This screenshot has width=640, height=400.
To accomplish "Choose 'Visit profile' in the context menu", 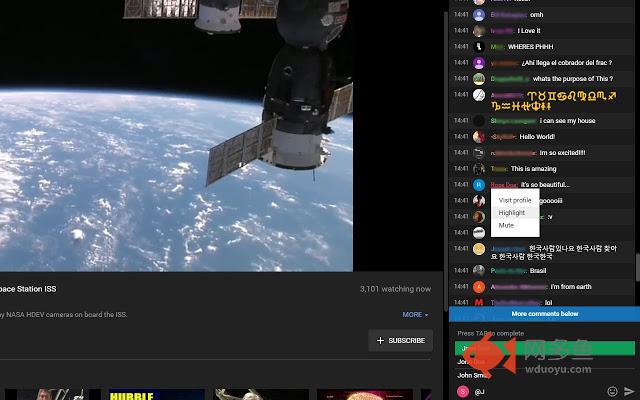I will (515, 200).
